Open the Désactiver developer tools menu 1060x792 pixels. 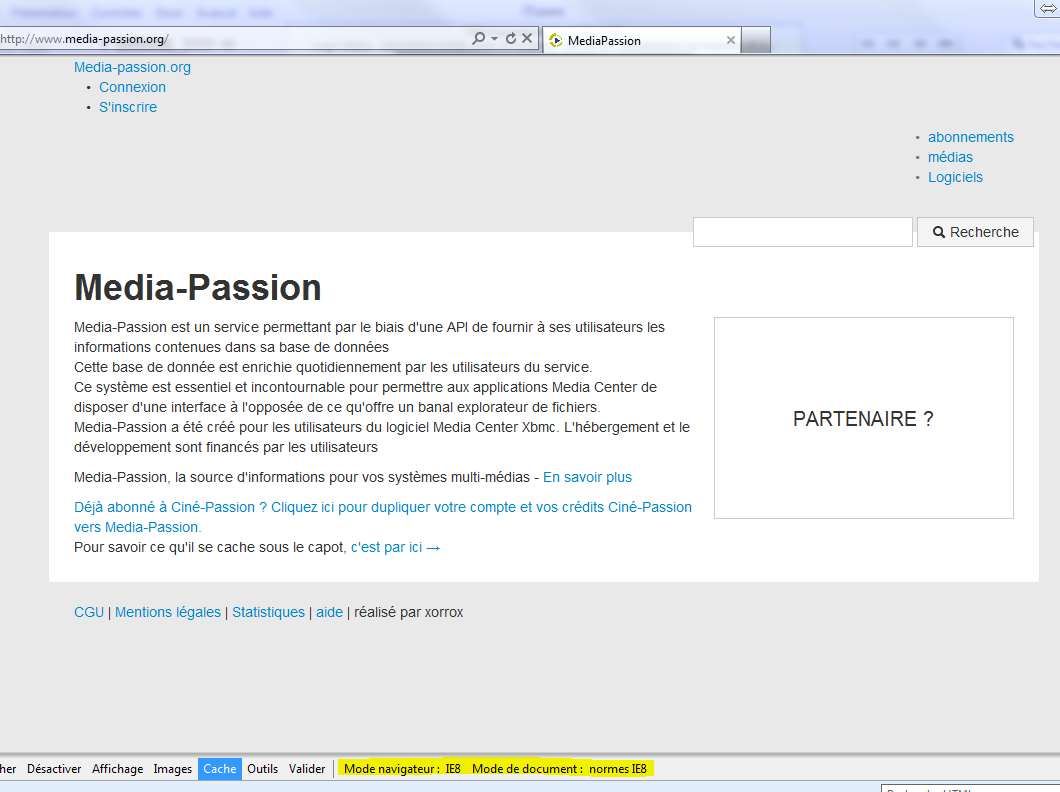click(54, 769)
